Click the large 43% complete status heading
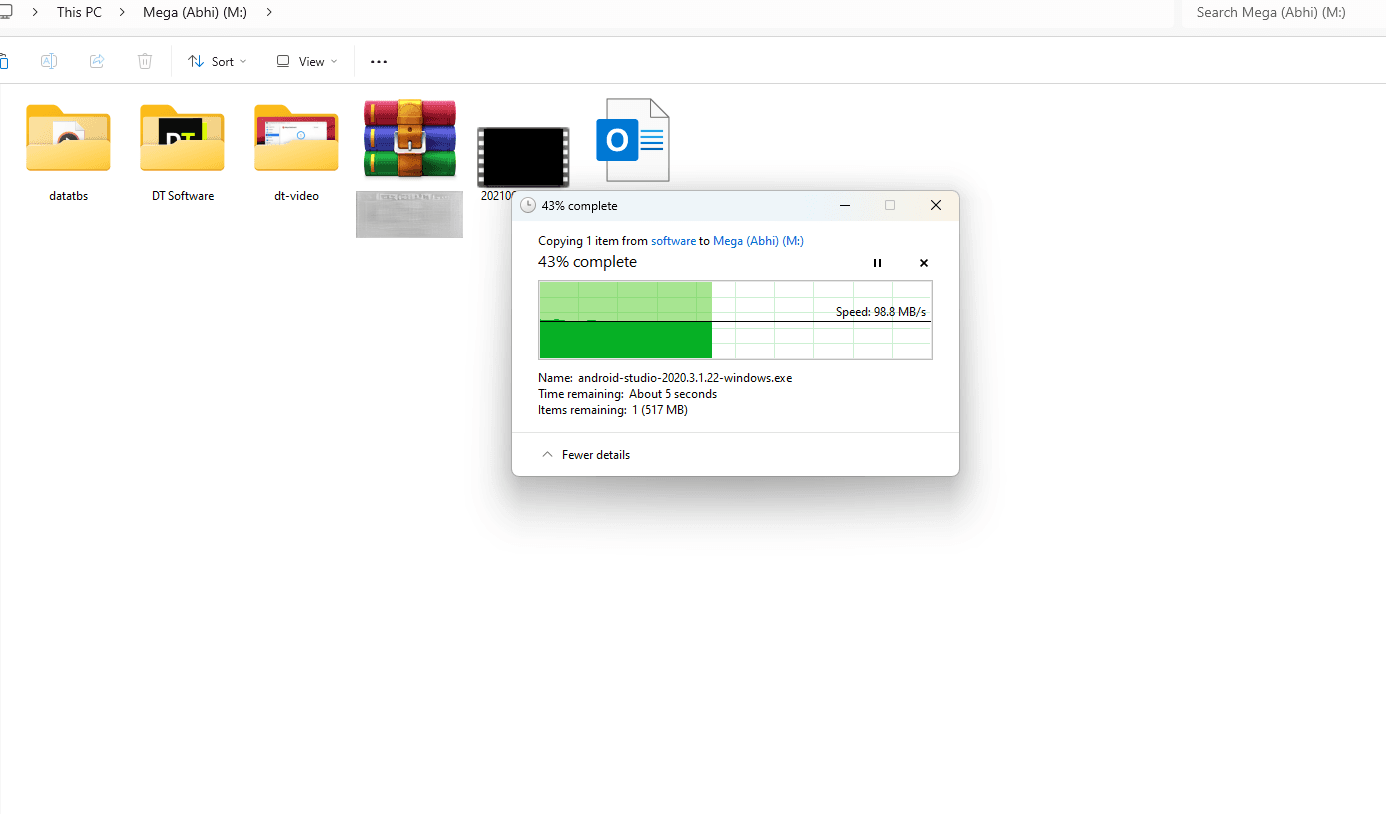This screenshot has width=1386, height=814. coord(587,262)
